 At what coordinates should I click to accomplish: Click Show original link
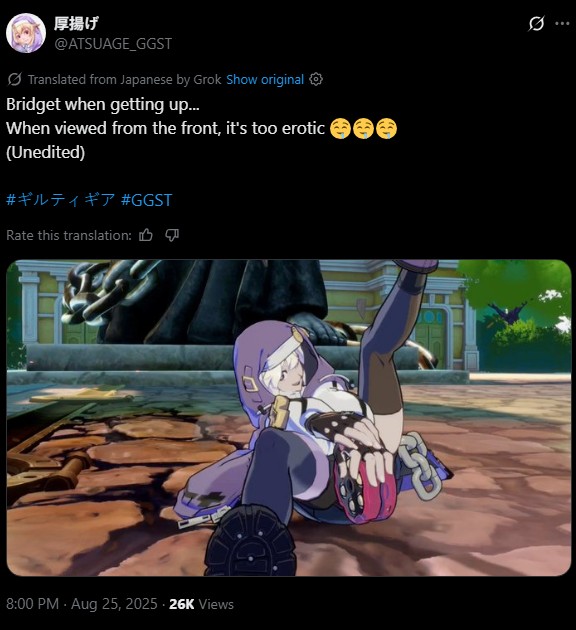coord(265,79)
